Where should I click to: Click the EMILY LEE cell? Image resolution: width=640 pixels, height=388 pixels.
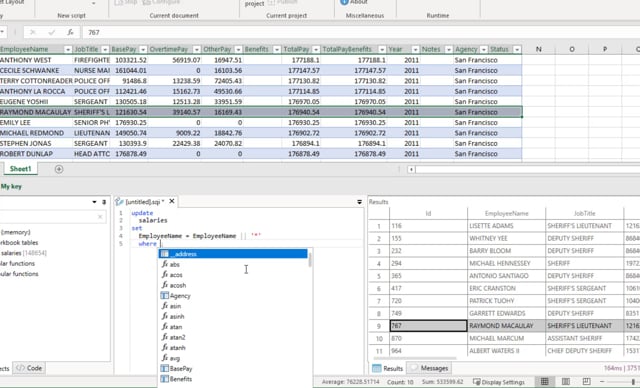(x=36, y=122)
